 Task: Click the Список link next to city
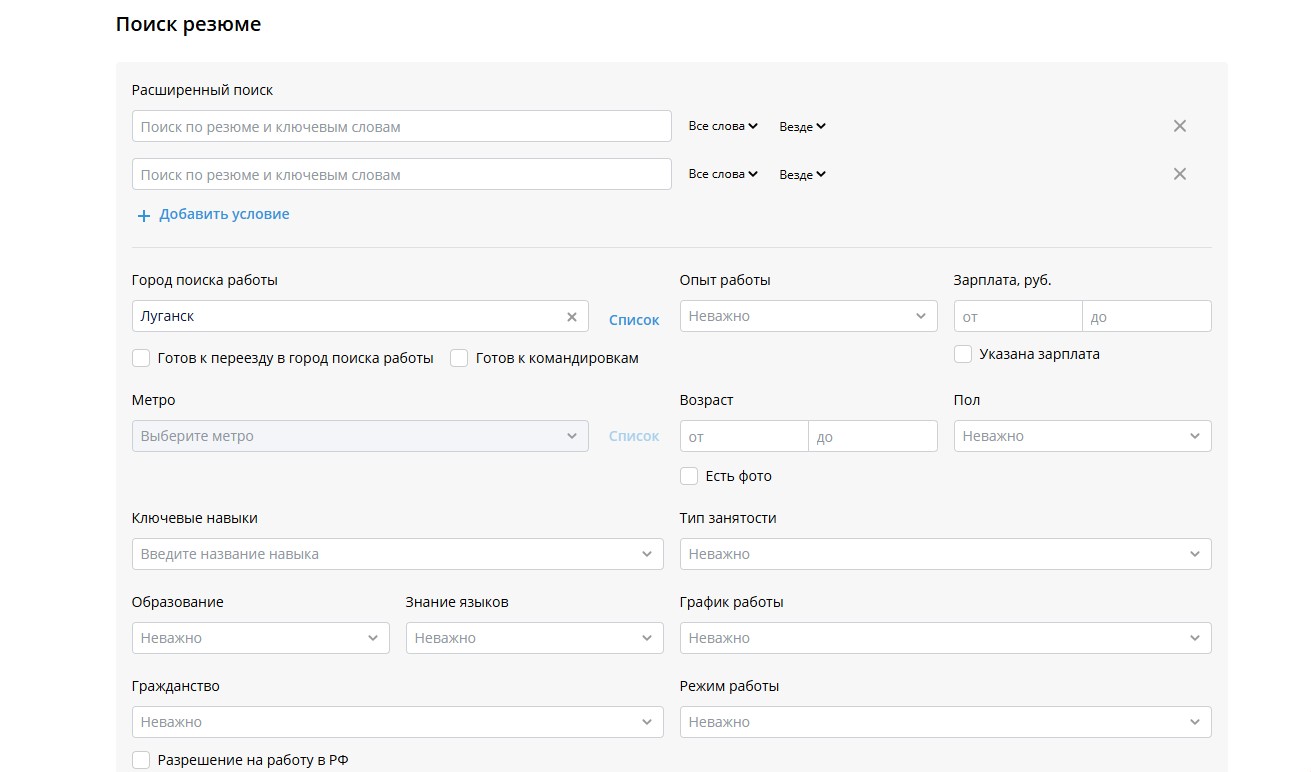pyautogui.click(x=634, y=320)
